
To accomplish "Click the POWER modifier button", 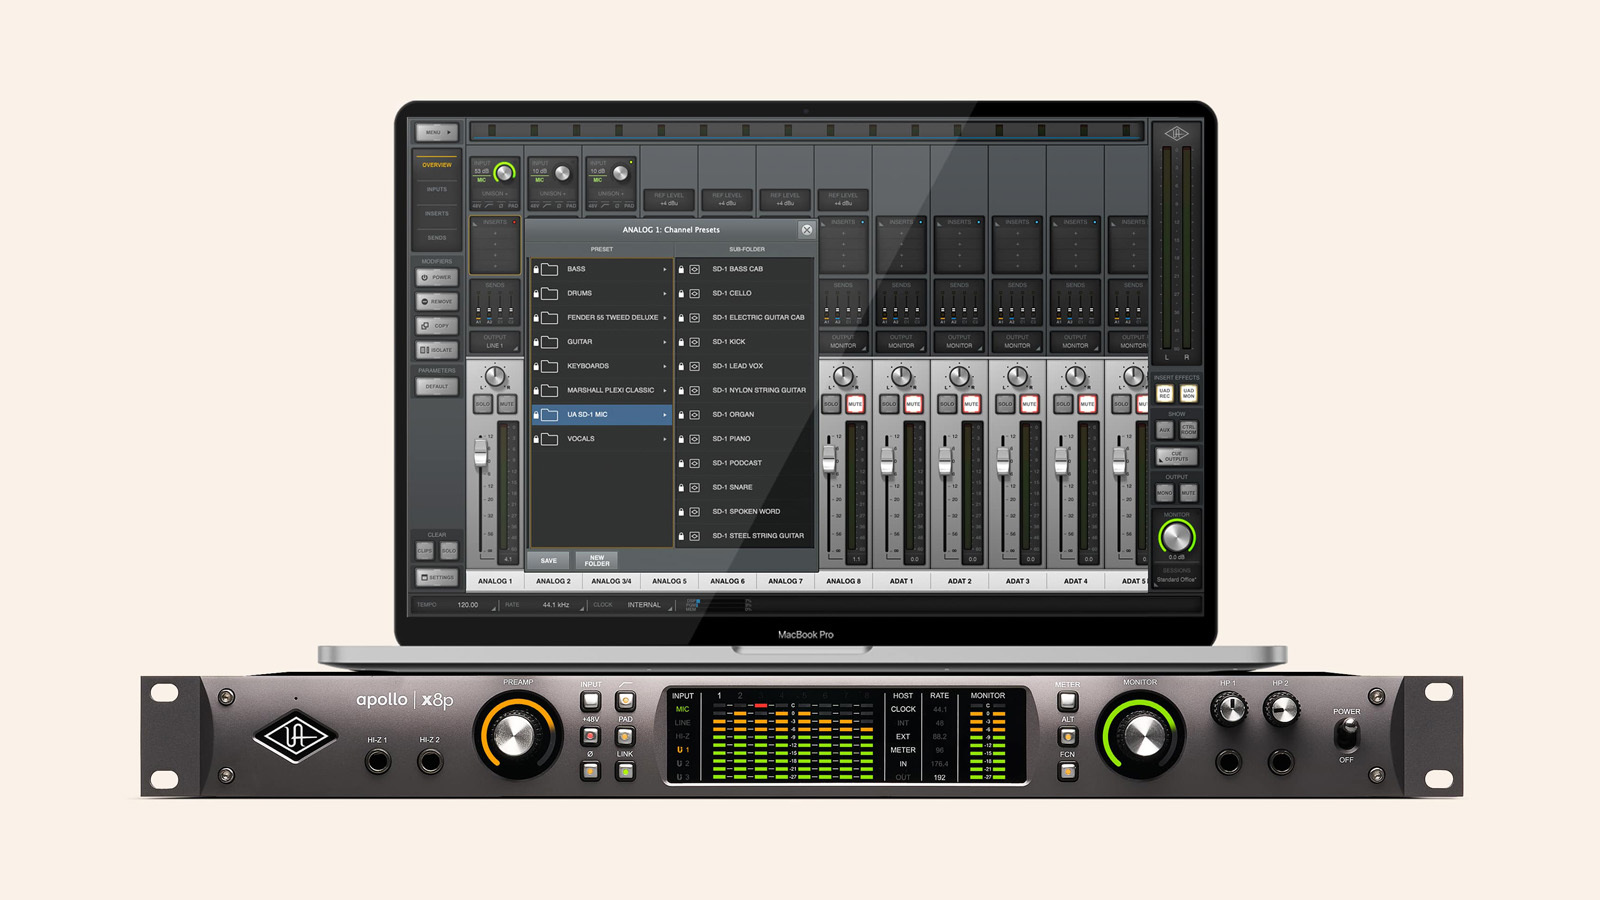I will [x=437, y=277].
